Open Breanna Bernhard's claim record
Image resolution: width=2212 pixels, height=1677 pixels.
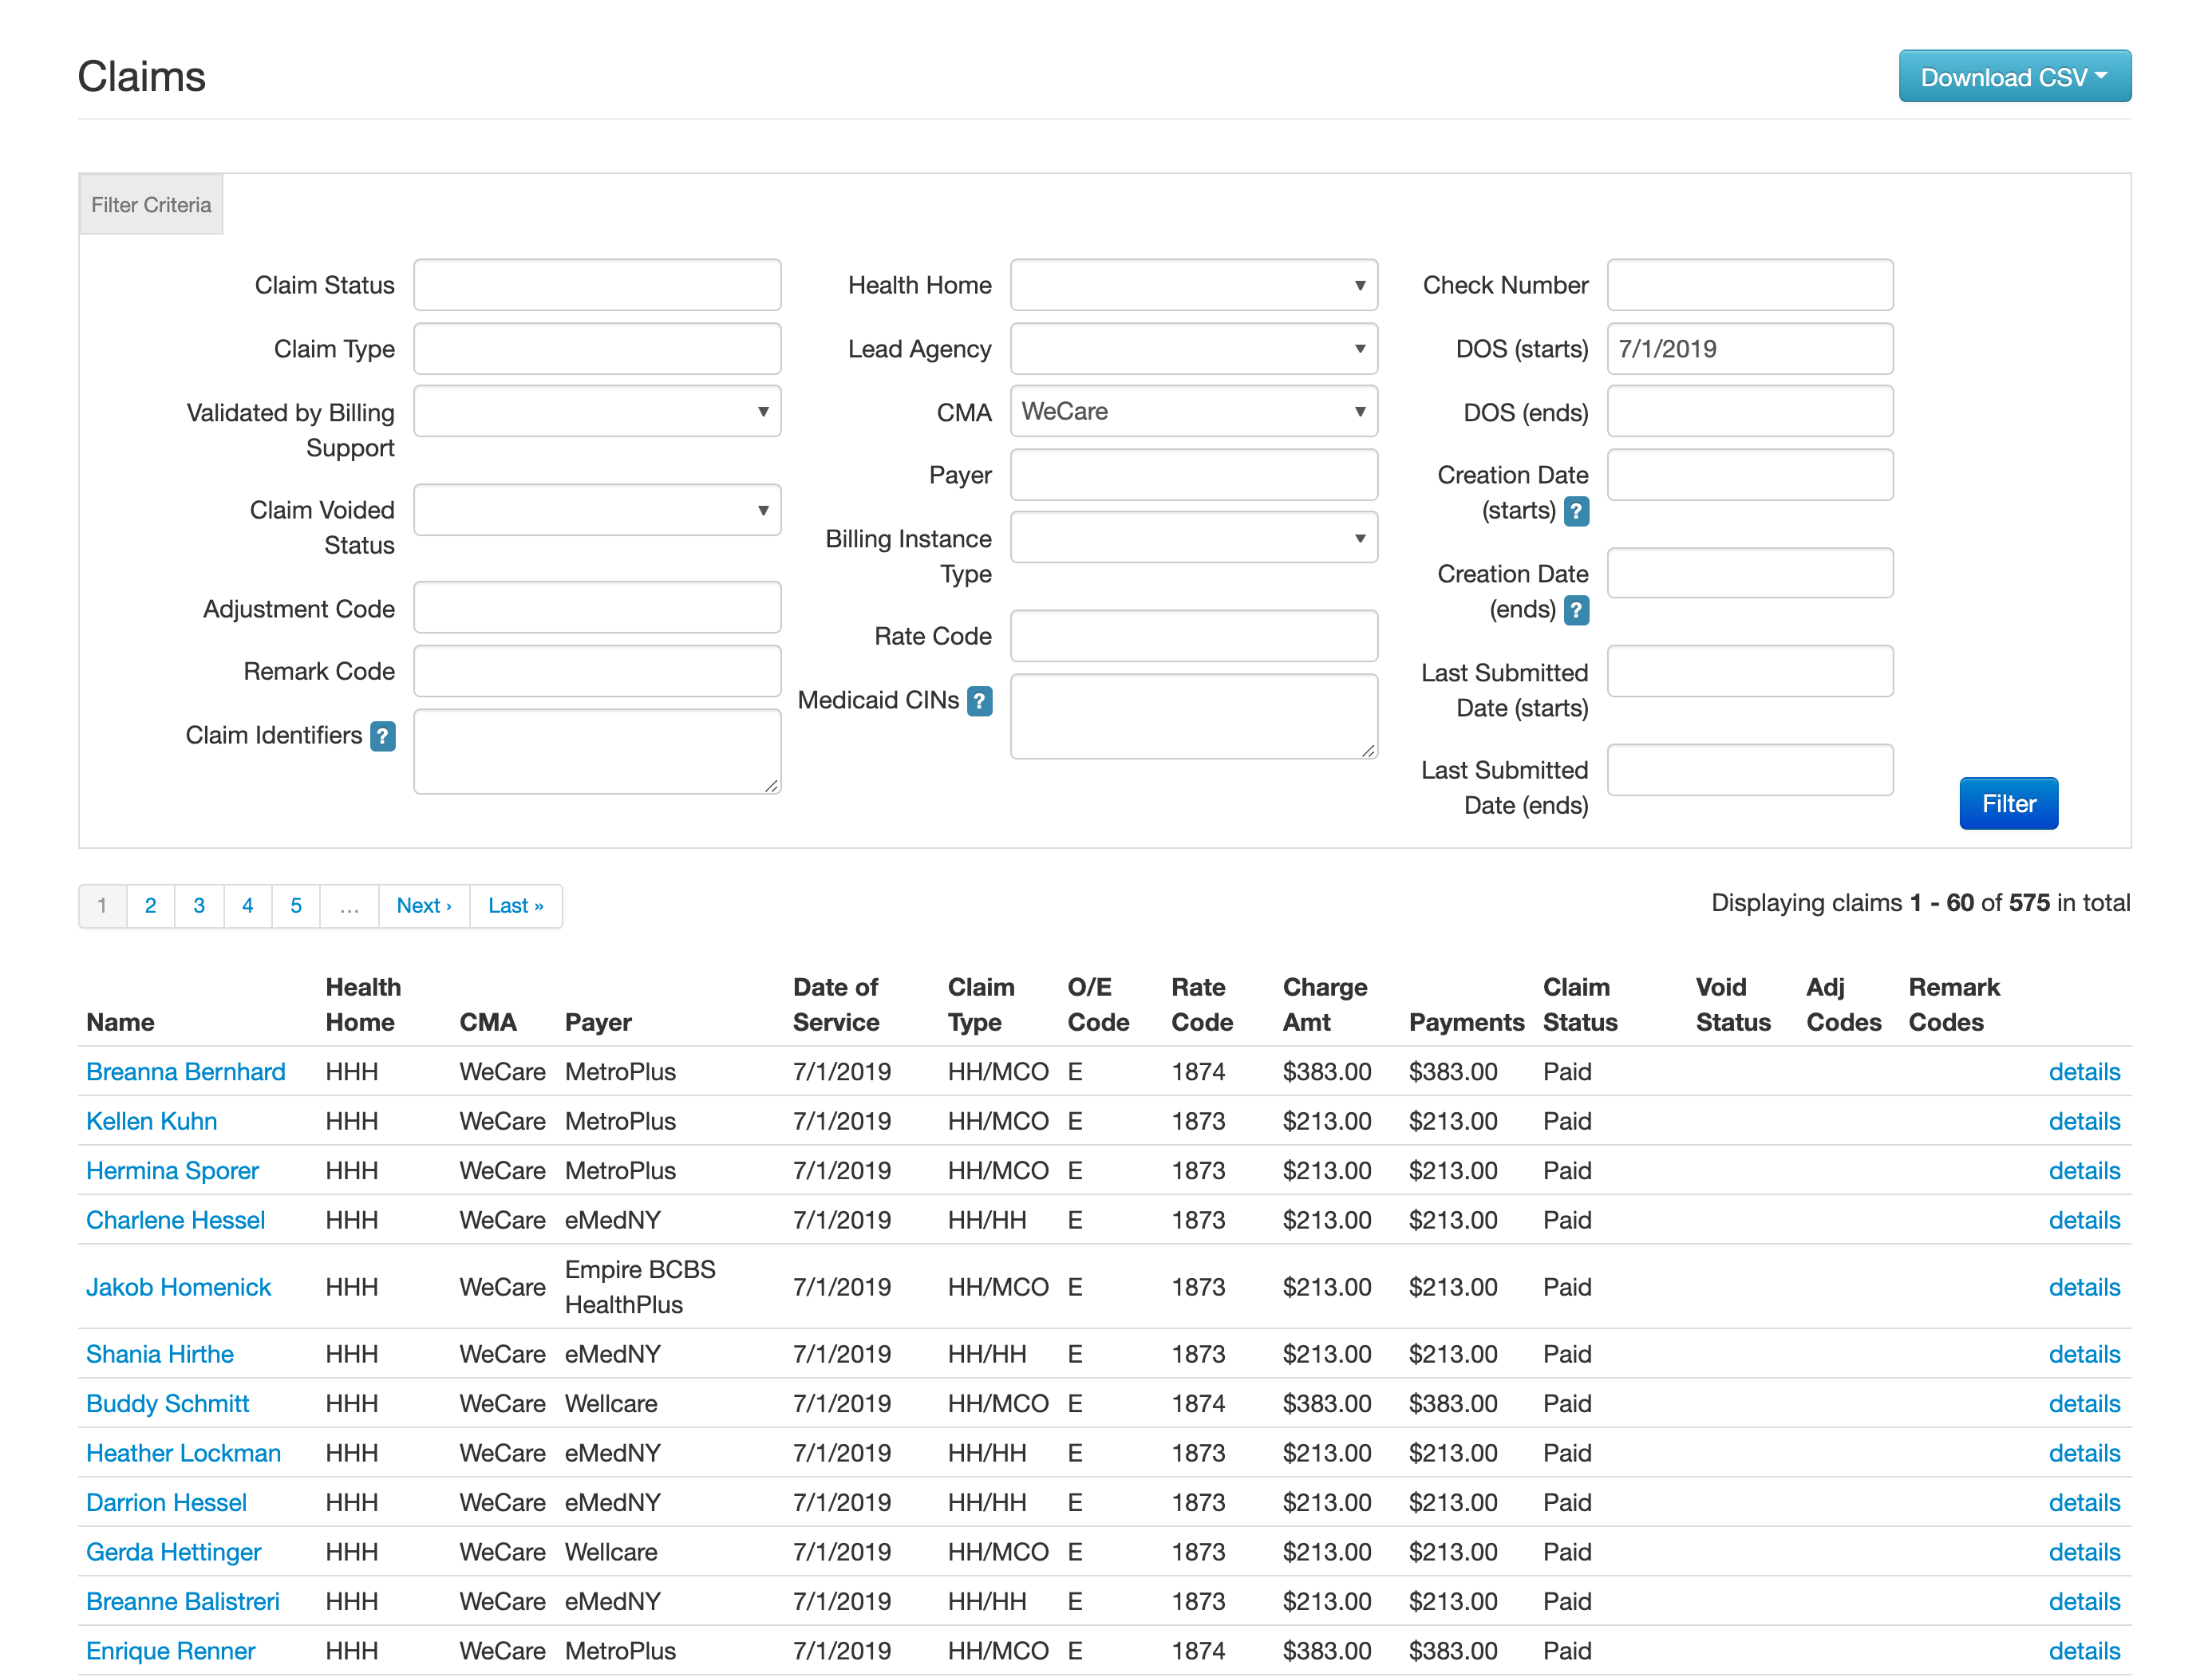[185, 1071]
